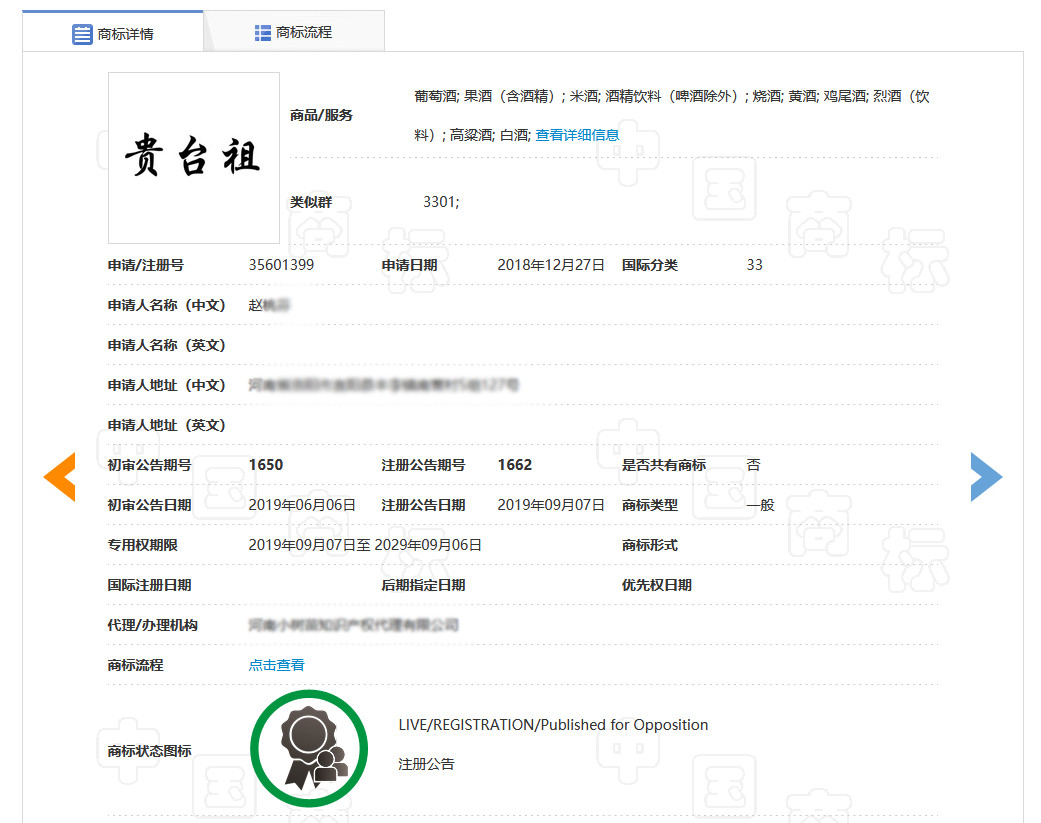This screenshot has height=823, width=1041.
Task: Click the green registration status badge icon
Action: tap(309, 749)
